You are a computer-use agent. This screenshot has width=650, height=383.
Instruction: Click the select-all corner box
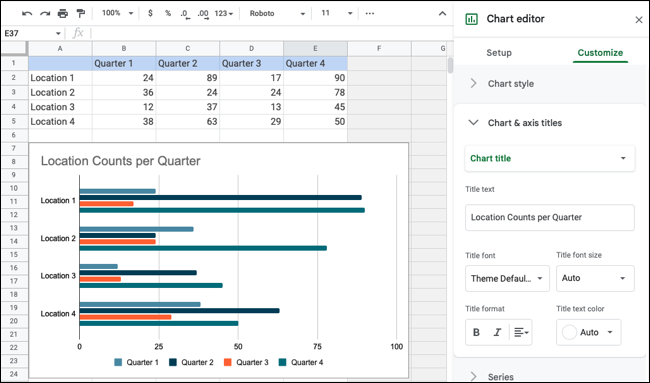14,48
